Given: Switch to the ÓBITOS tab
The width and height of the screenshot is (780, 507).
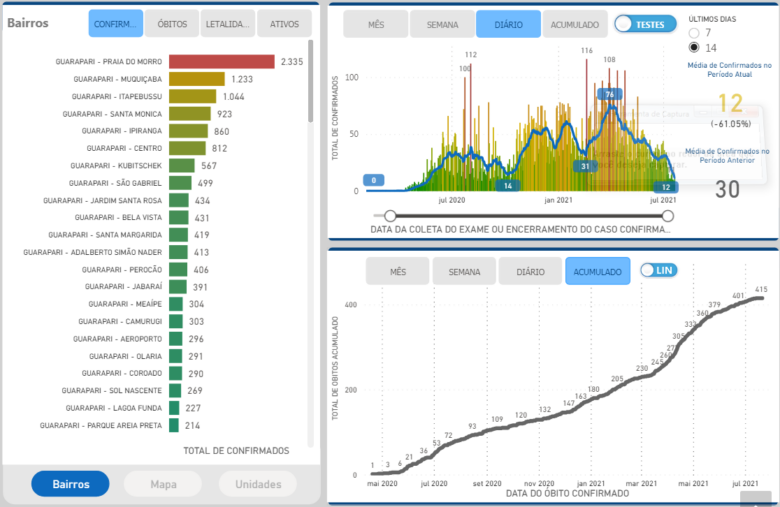Looking at the screenshot, I should [172, 24].
